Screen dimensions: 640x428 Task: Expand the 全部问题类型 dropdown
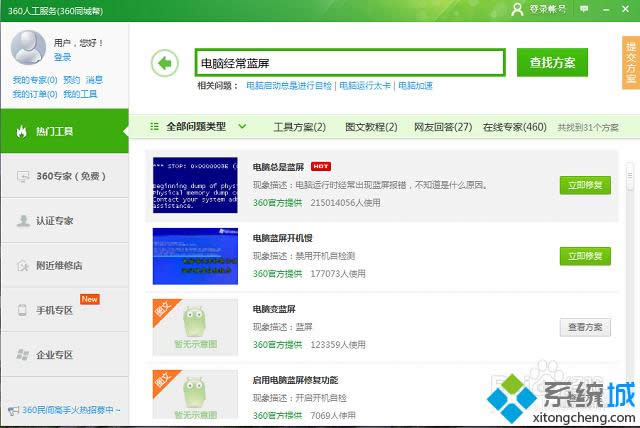tap(200, 127)
